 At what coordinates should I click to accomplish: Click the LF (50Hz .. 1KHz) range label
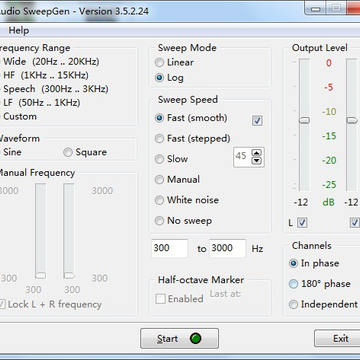(42, 103)
